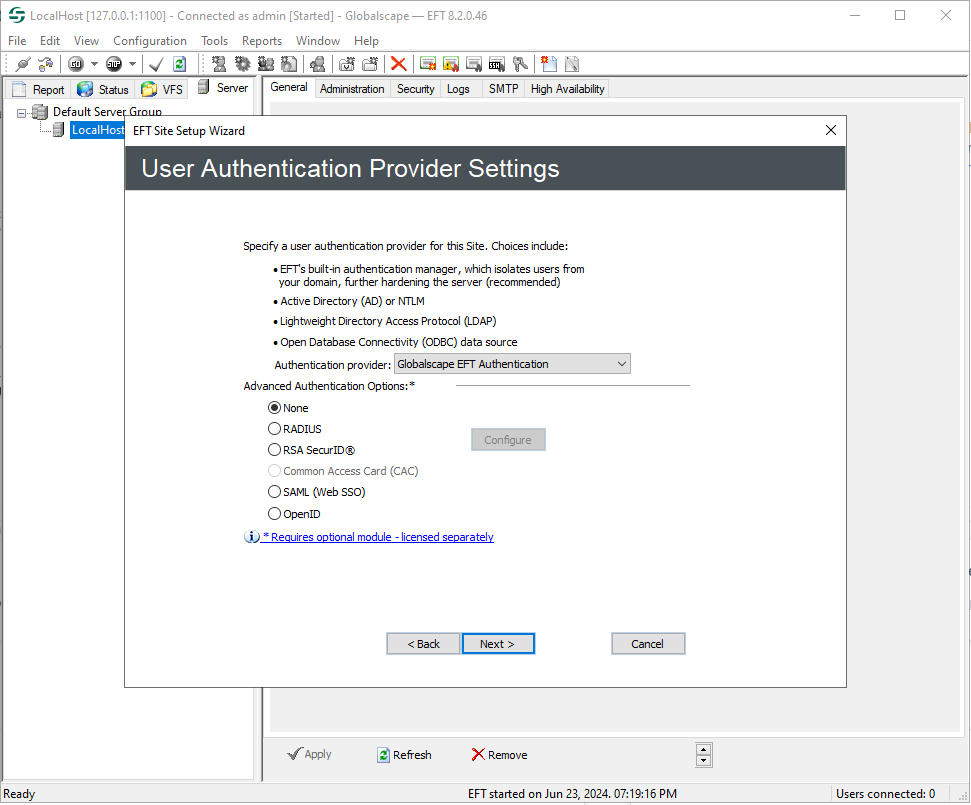Switch to the Report tab
Screen dimensions: 971x805
(38, 89)
